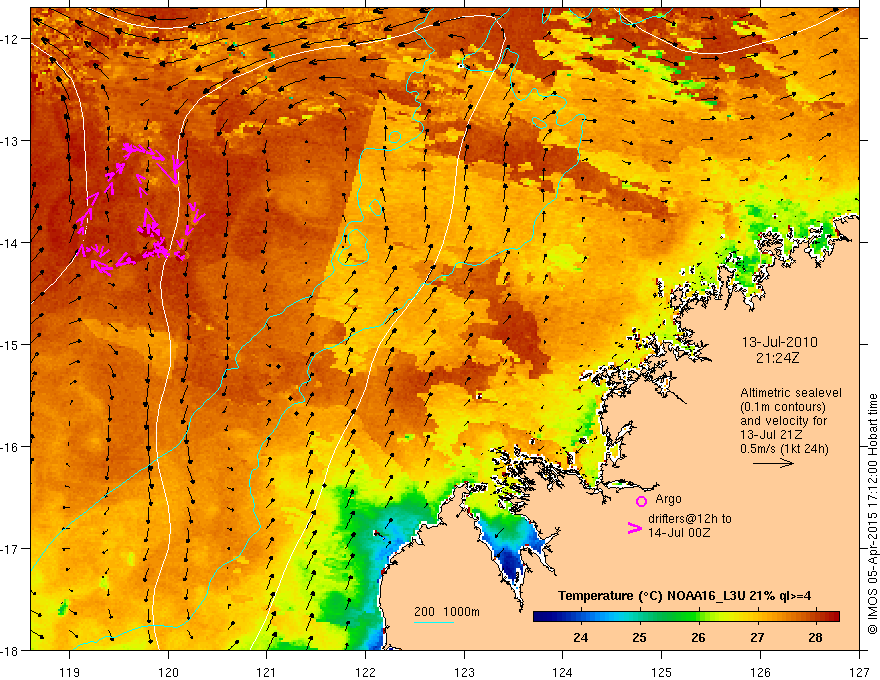Click the 0.5m/s velocity scale arrow
The image size is (880, 680).
pyautogui.click(x=773, y=463)
